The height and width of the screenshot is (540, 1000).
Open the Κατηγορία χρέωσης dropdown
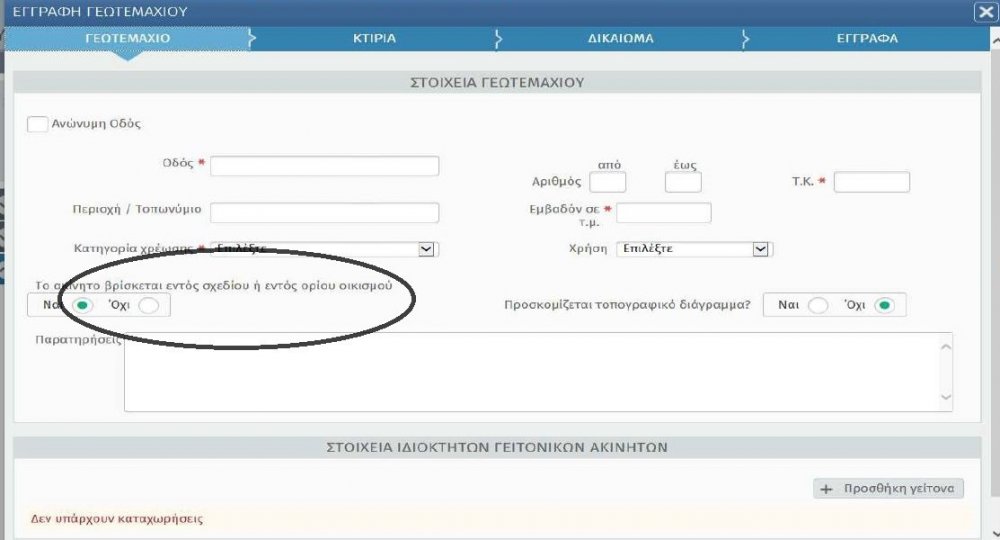pos(426,249)
